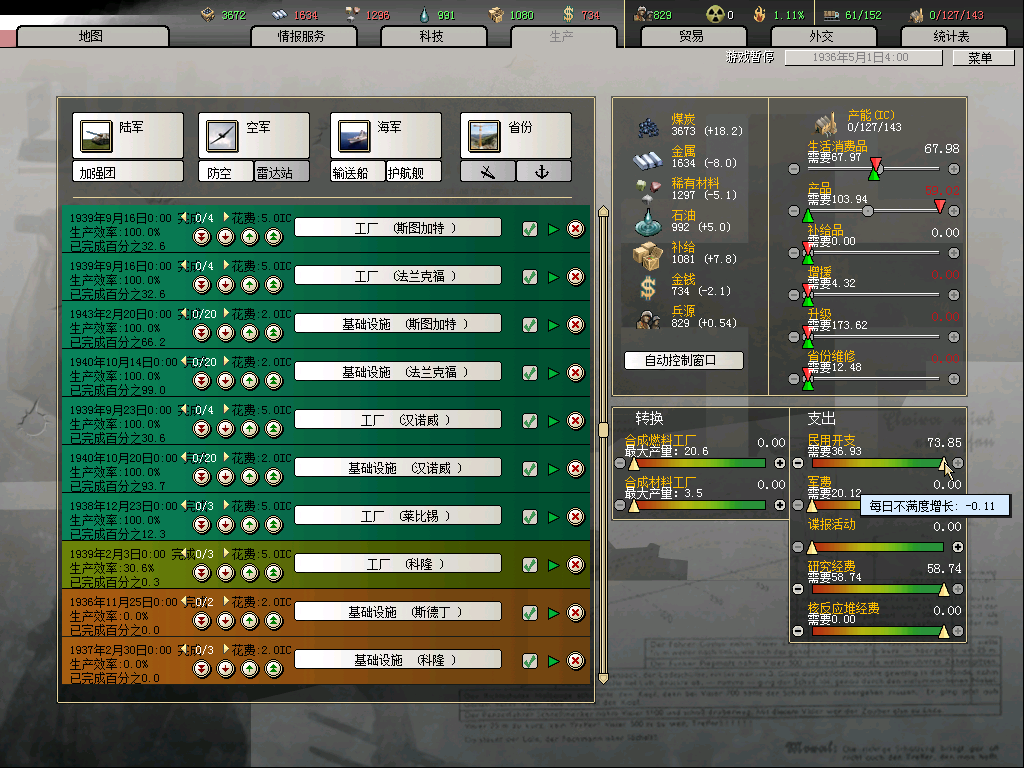1024x768 pixels.
Task: Toggle the checkbox for 工厂 (汉诺威)
Action: pos(530,421)
